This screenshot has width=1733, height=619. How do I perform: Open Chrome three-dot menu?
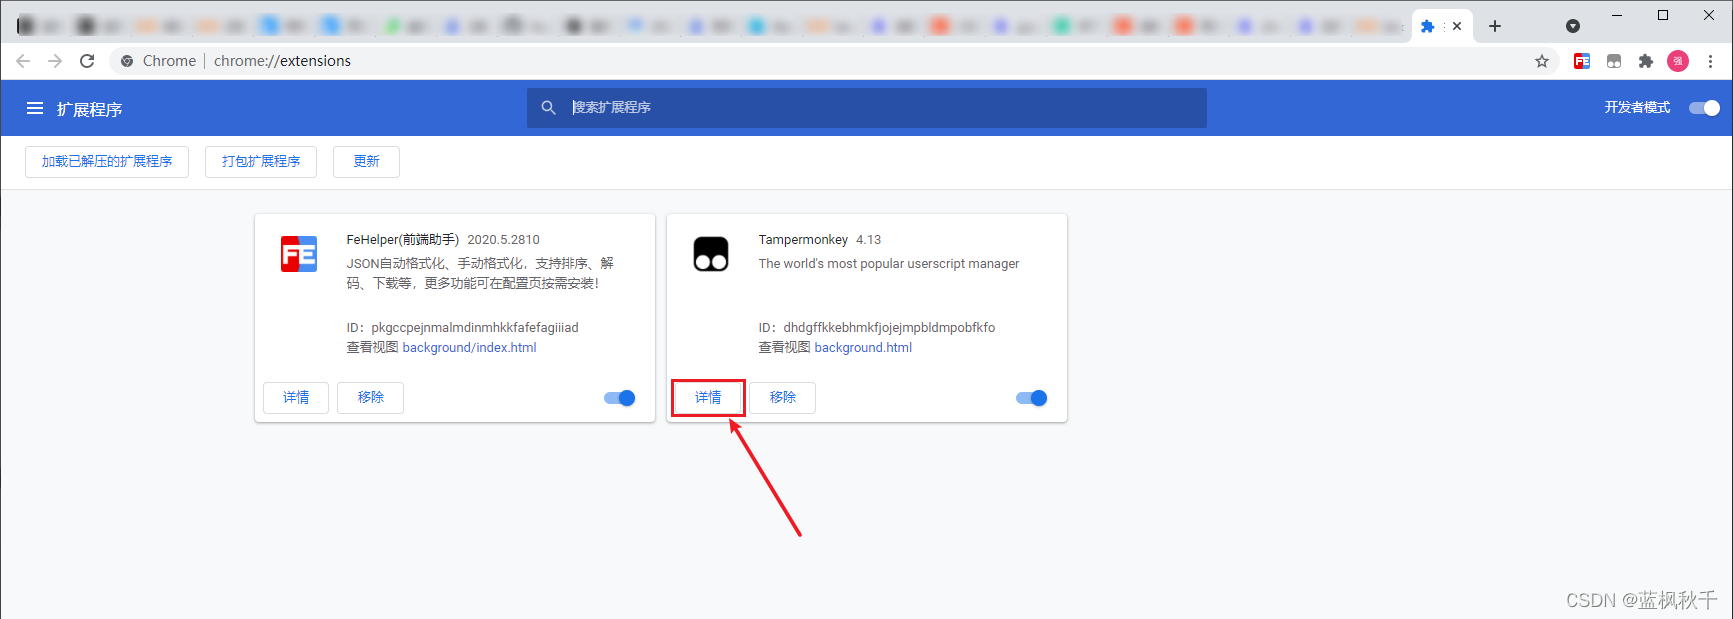click(x=1710, y=61)
